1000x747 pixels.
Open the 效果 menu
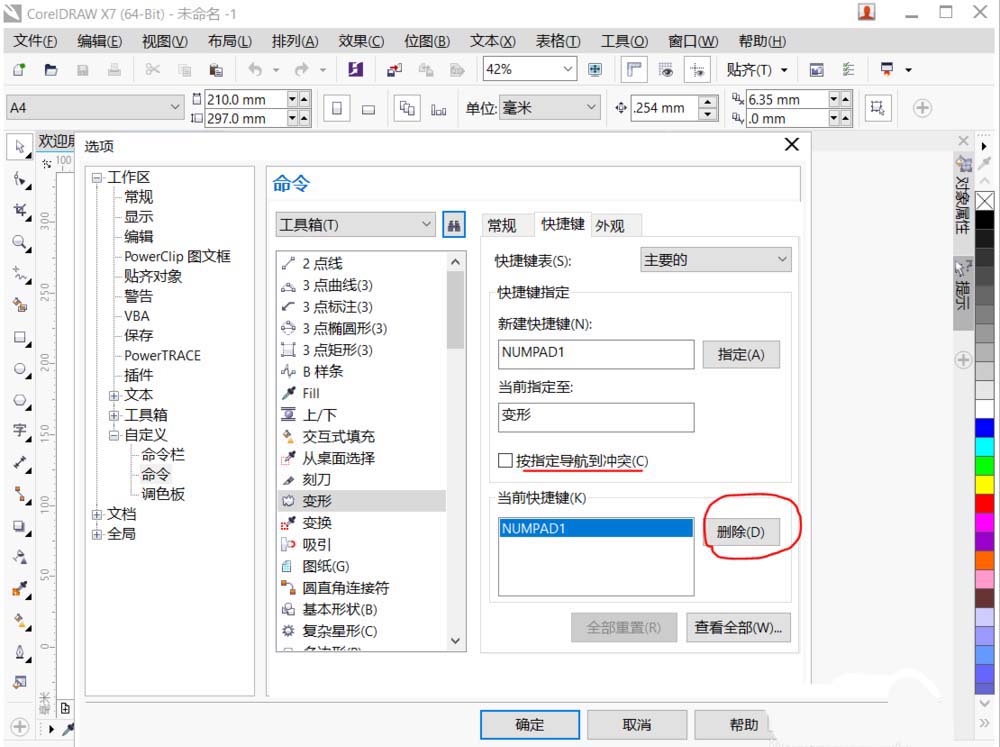click(361, 41)
